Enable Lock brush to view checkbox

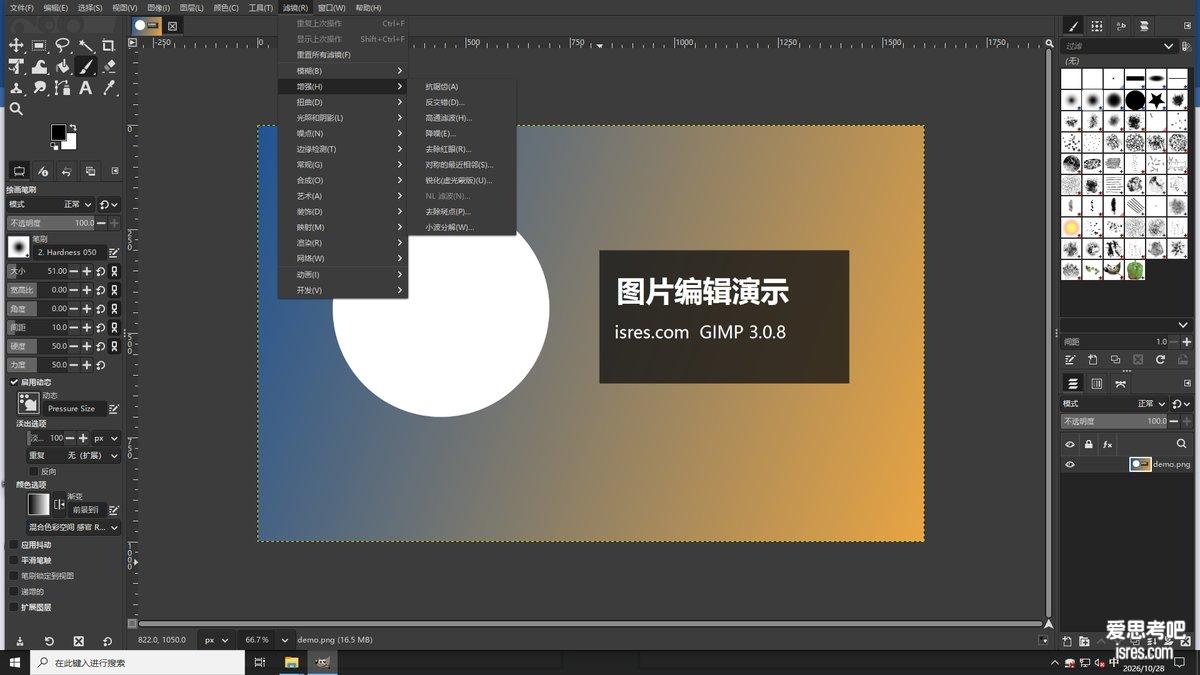pyautogui.click(x=14, y=576)
